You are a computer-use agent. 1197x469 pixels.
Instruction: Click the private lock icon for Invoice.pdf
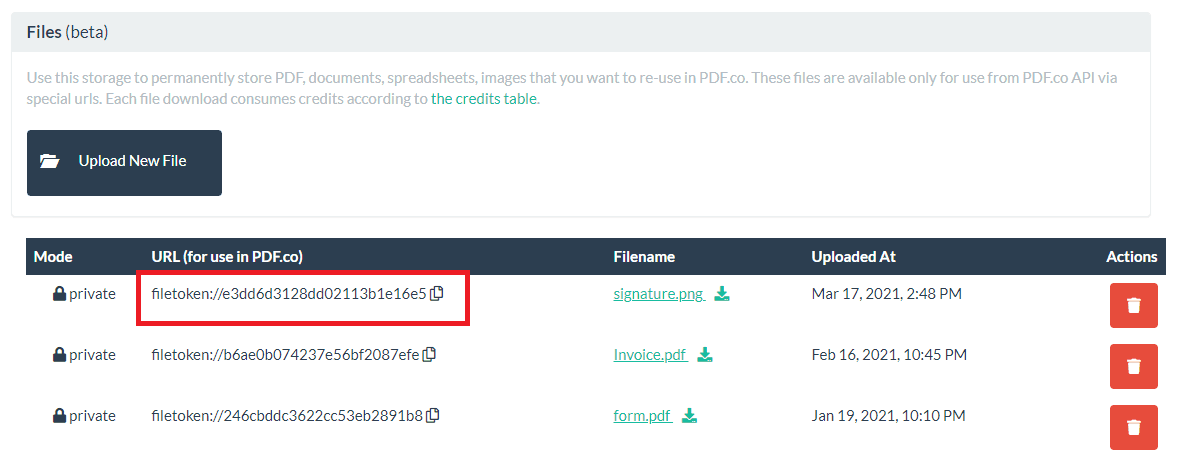pos(59,355)
